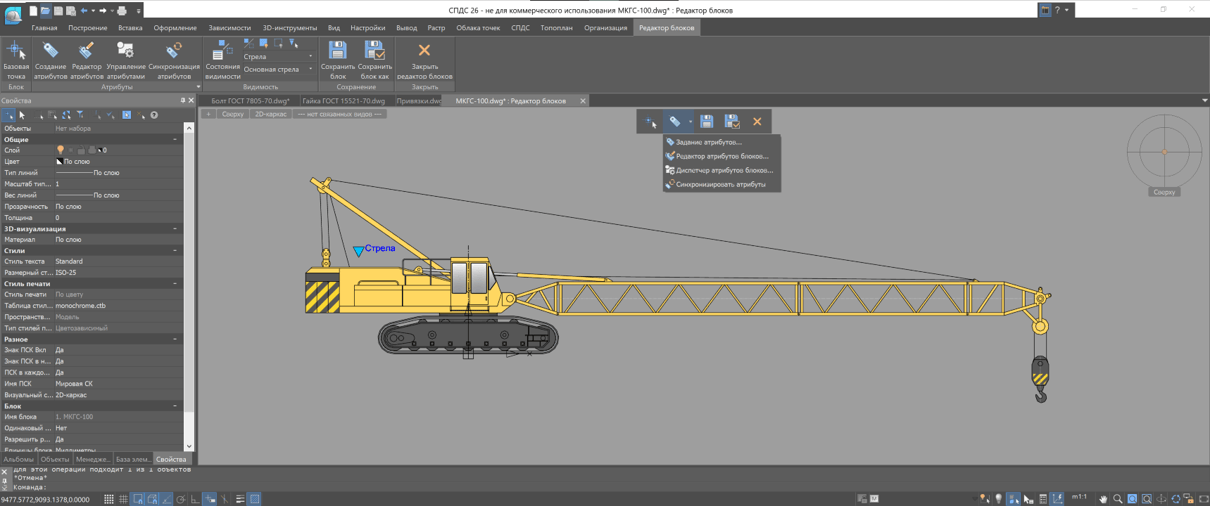Click the pan hand icon in status bar
Viewport: 1210px width, 506px height.
point(1103,498)
